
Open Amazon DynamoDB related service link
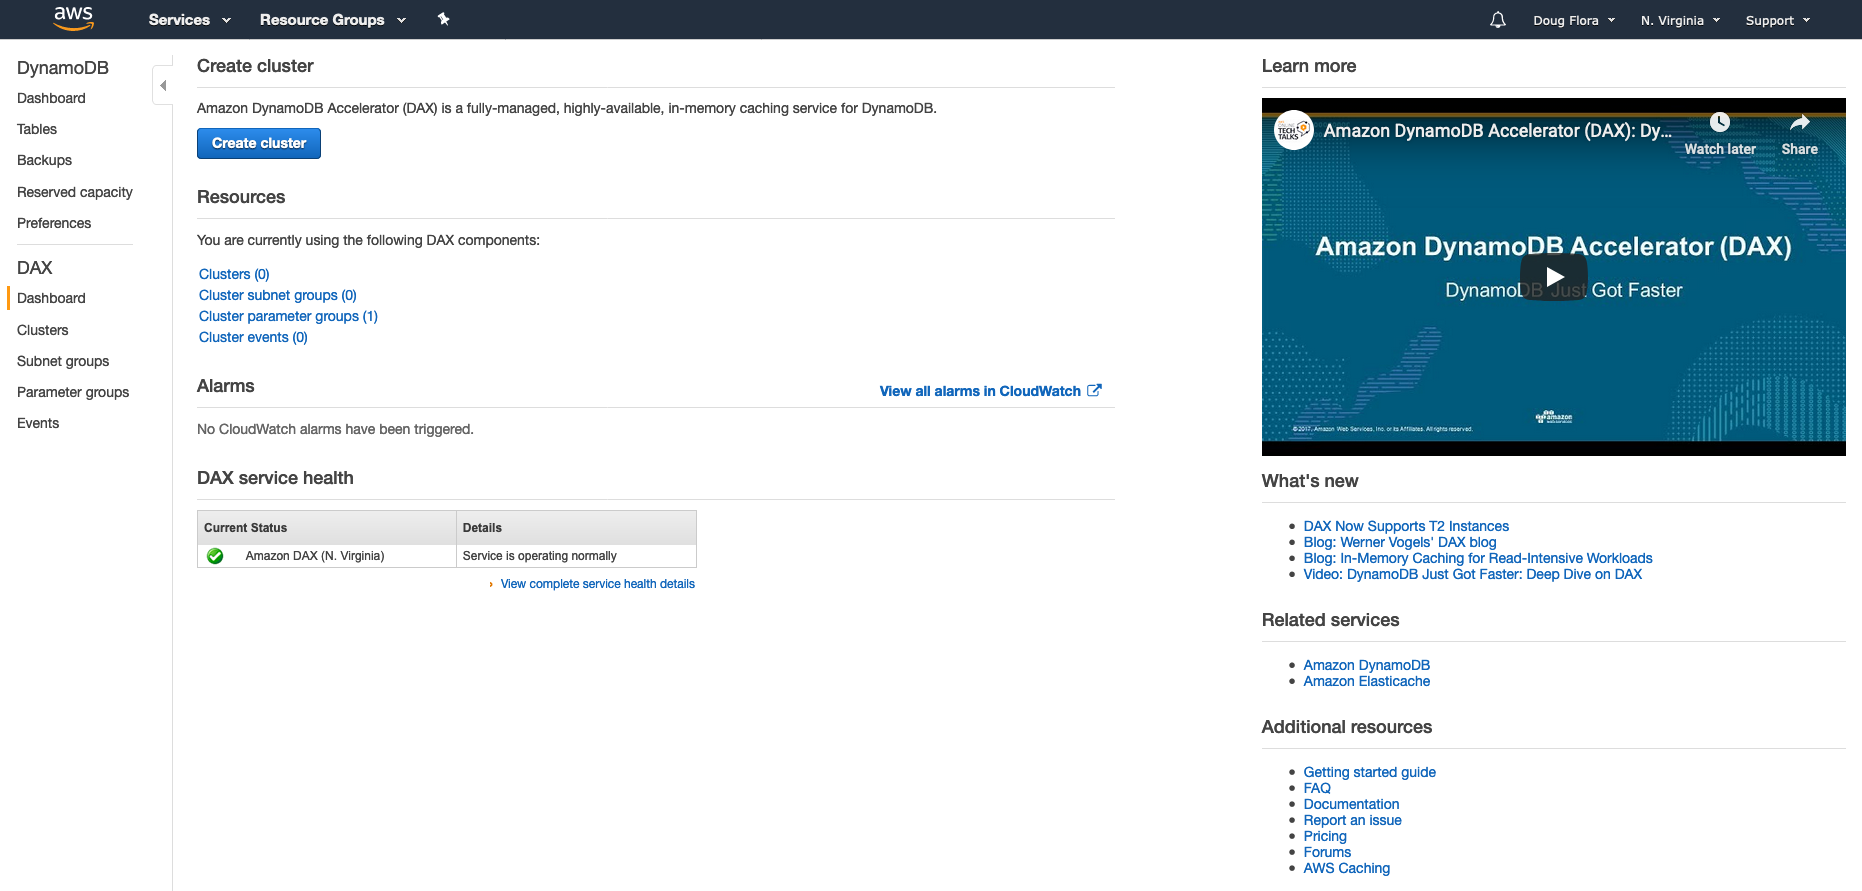click(1366, 665)
